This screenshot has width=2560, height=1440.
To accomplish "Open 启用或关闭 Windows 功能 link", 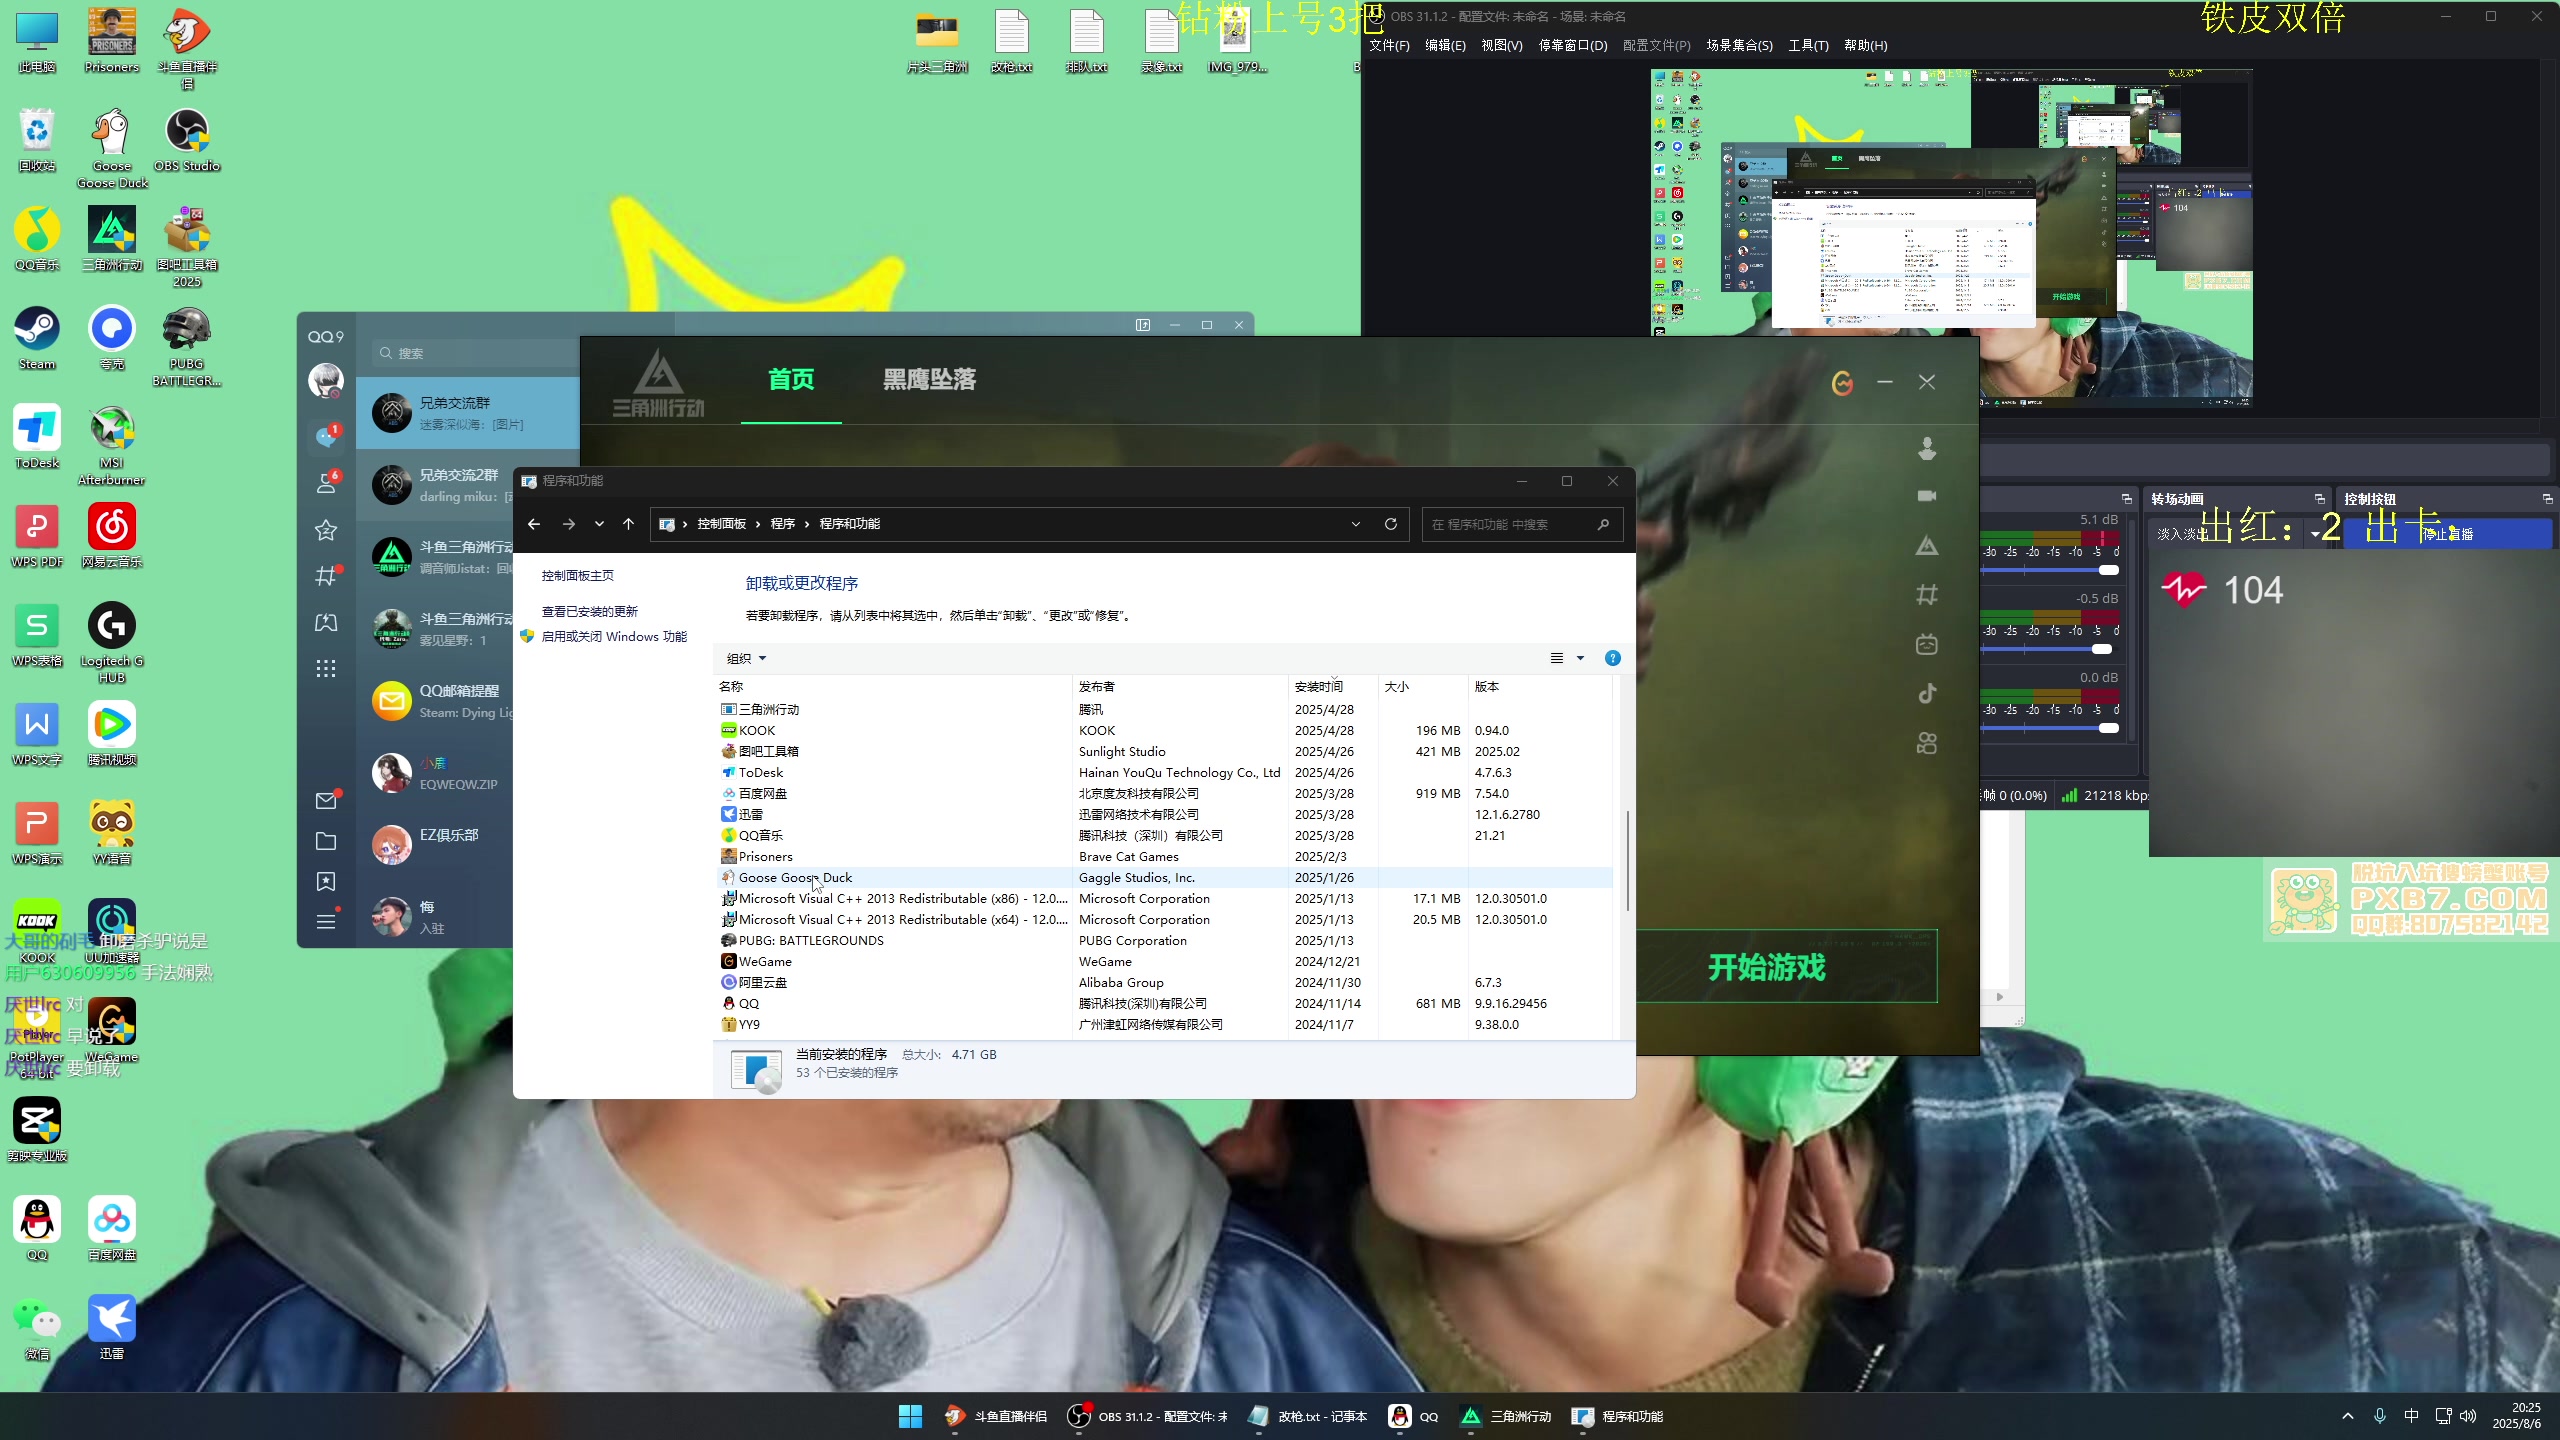I will [x=614, y=637].
